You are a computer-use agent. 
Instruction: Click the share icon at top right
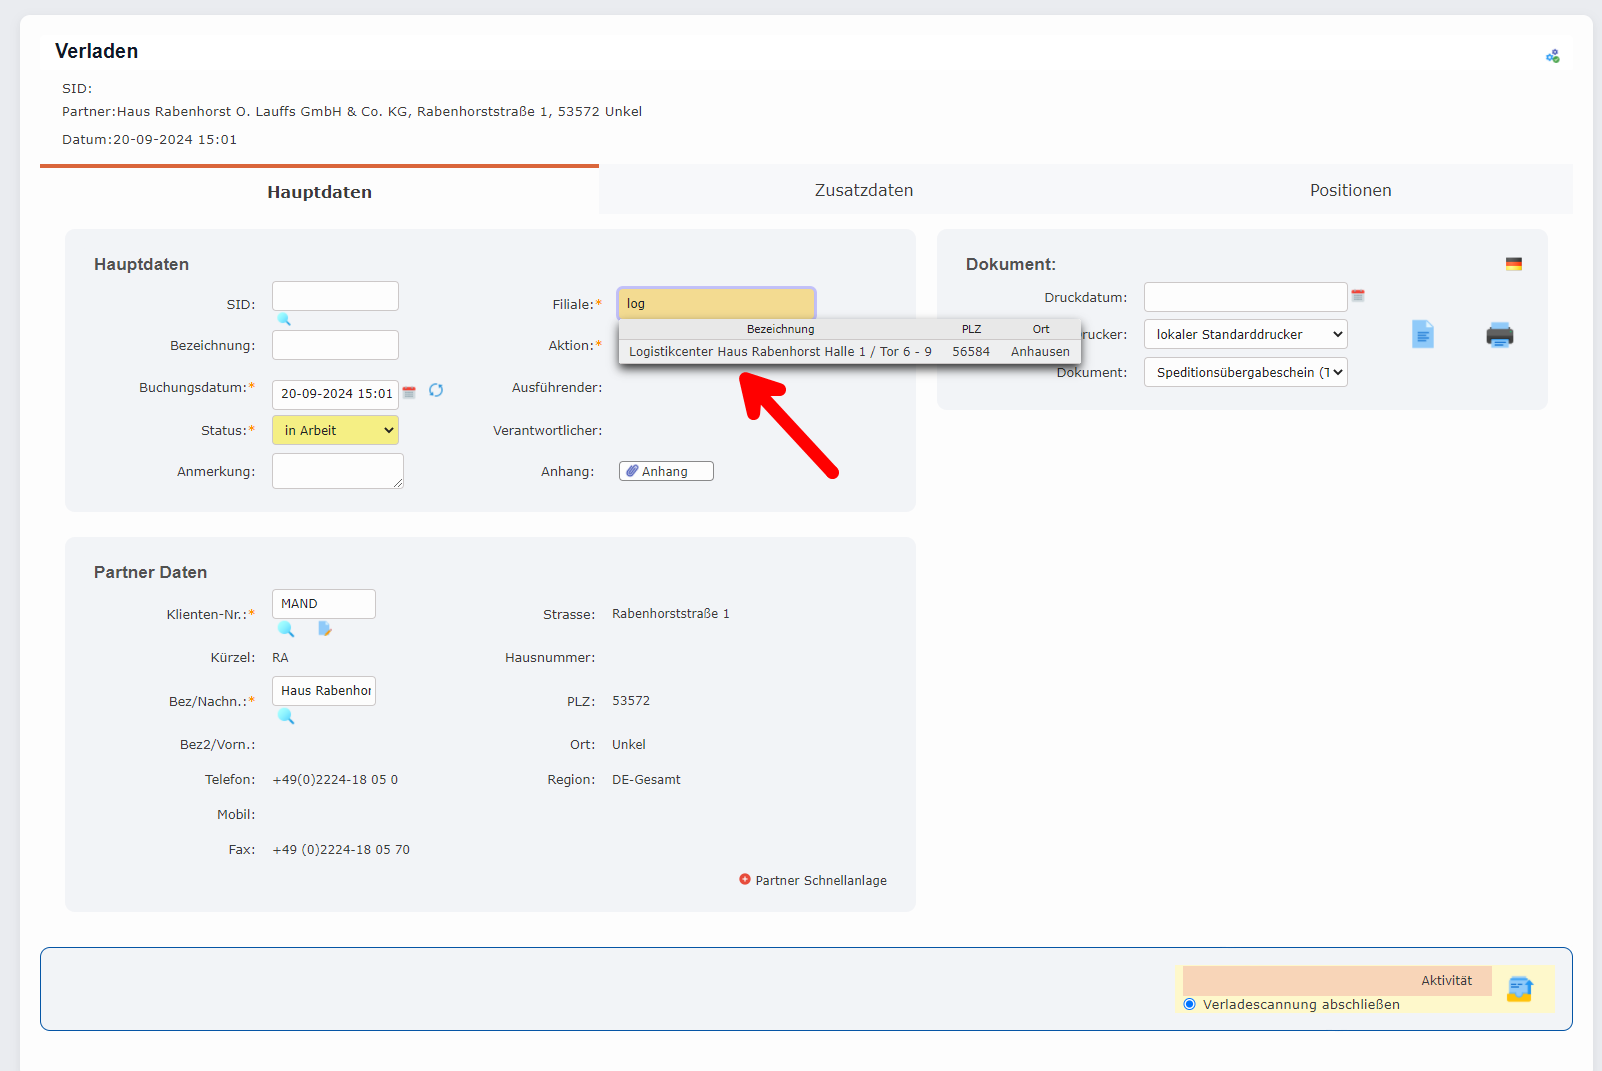1552,57
